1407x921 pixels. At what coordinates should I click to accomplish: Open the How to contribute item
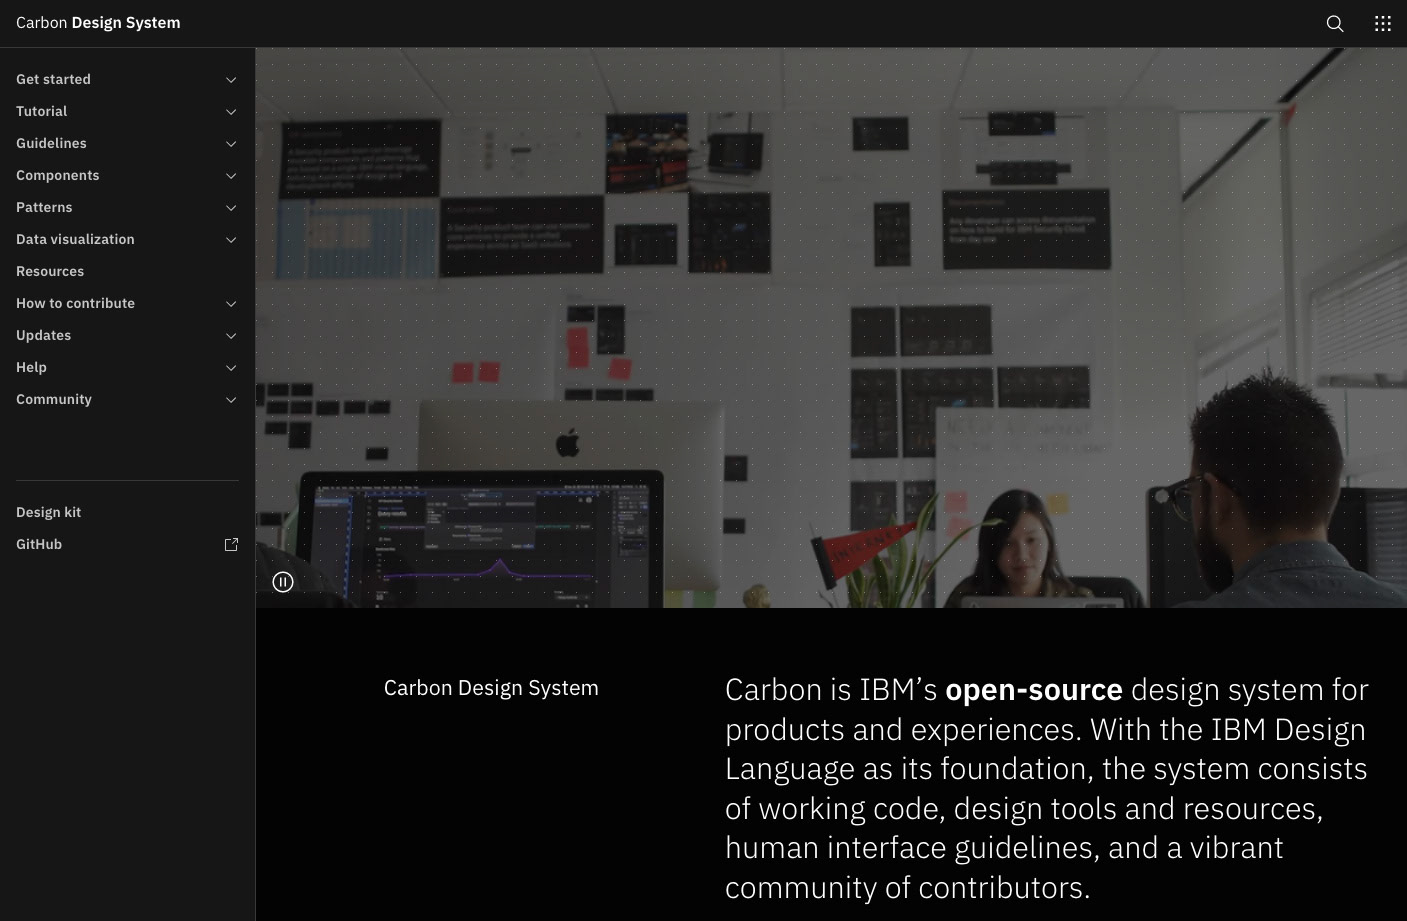127,303
